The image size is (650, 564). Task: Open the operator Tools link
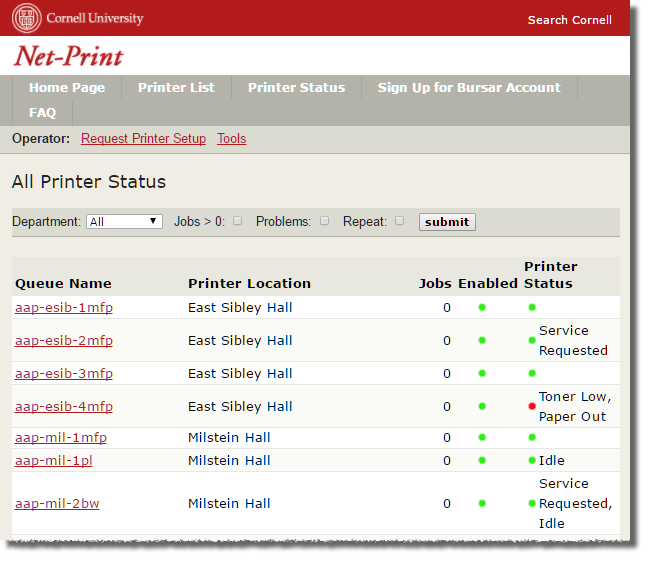point(232,138)
